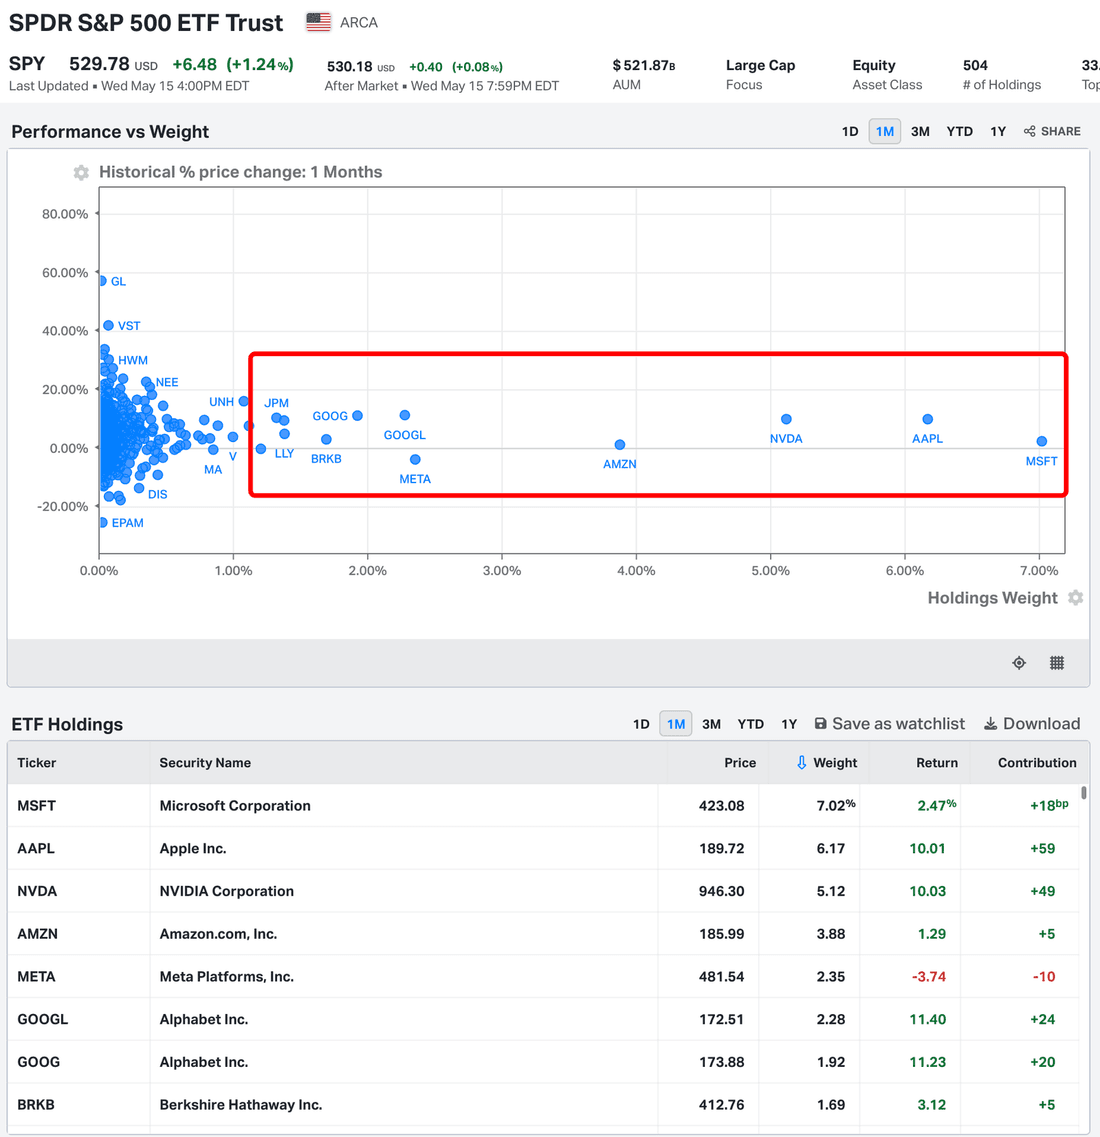
Task: Click Apple Inc. security name
Action: pyautogui.click(x=193, y=848)
